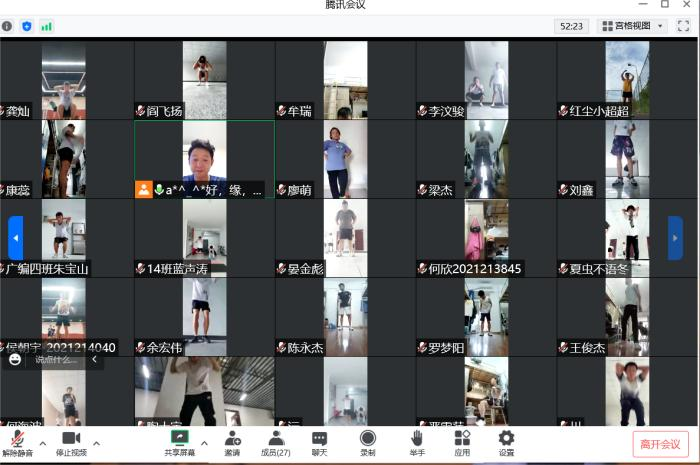
Task: Click the share screen (共享屏幕) icon
Action: pos(180,443)
